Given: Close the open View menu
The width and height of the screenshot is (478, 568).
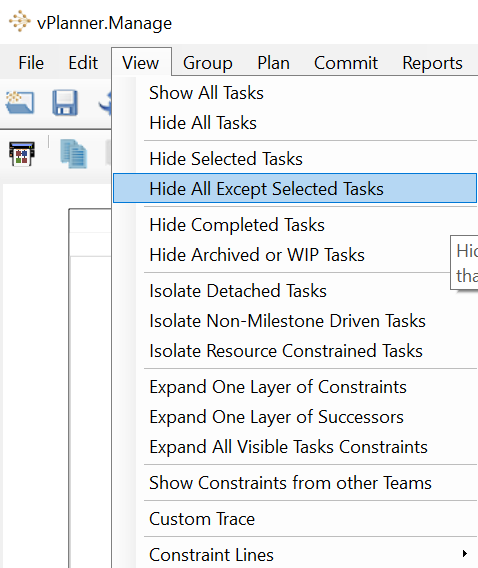Looking at the screenshot, I should [x=141, y=63].
